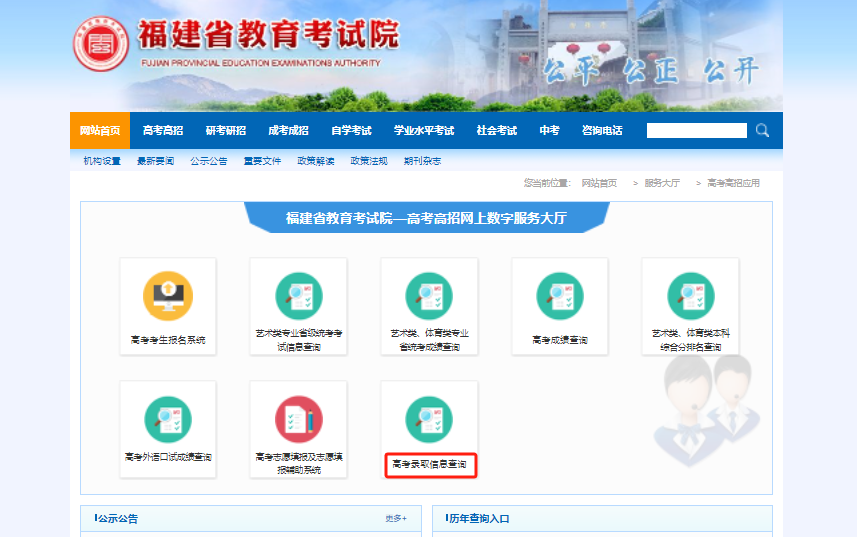Click the search magnifier icon in navbar

762,130
